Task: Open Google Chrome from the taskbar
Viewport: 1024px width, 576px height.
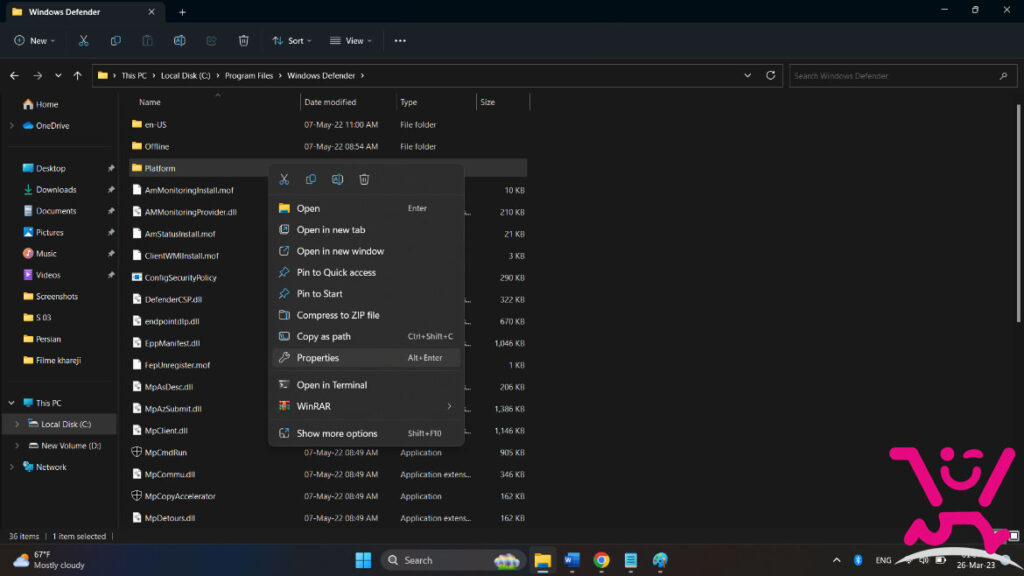Action: pos(601,560)
